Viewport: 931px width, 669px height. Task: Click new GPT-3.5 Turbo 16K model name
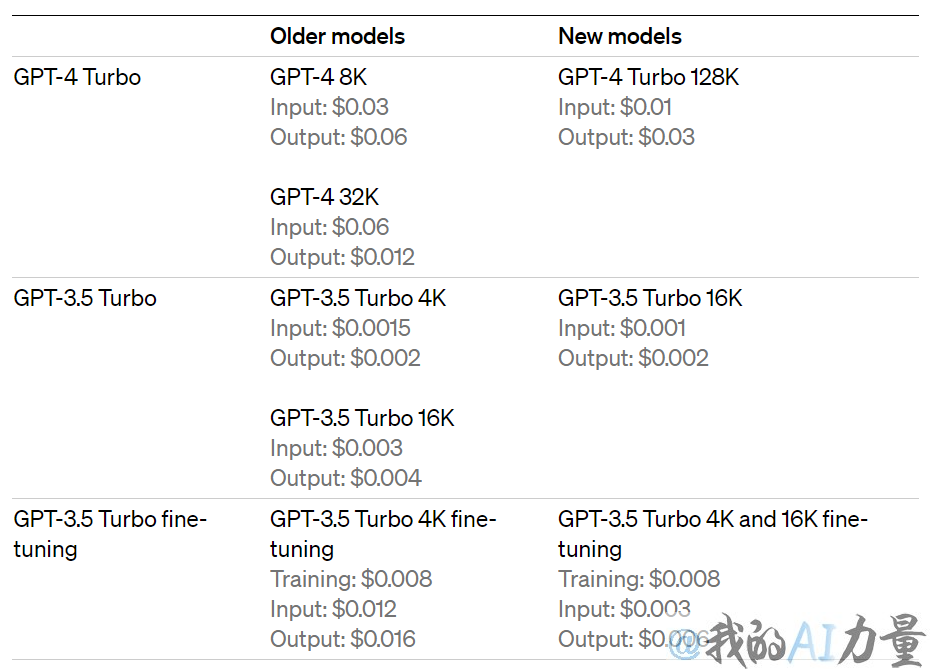[x=650, y=298]
